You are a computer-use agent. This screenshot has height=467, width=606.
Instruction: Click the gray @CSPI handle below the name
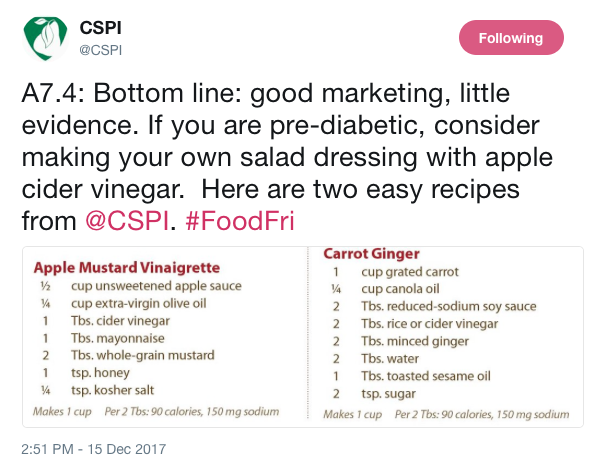point(100,50)
